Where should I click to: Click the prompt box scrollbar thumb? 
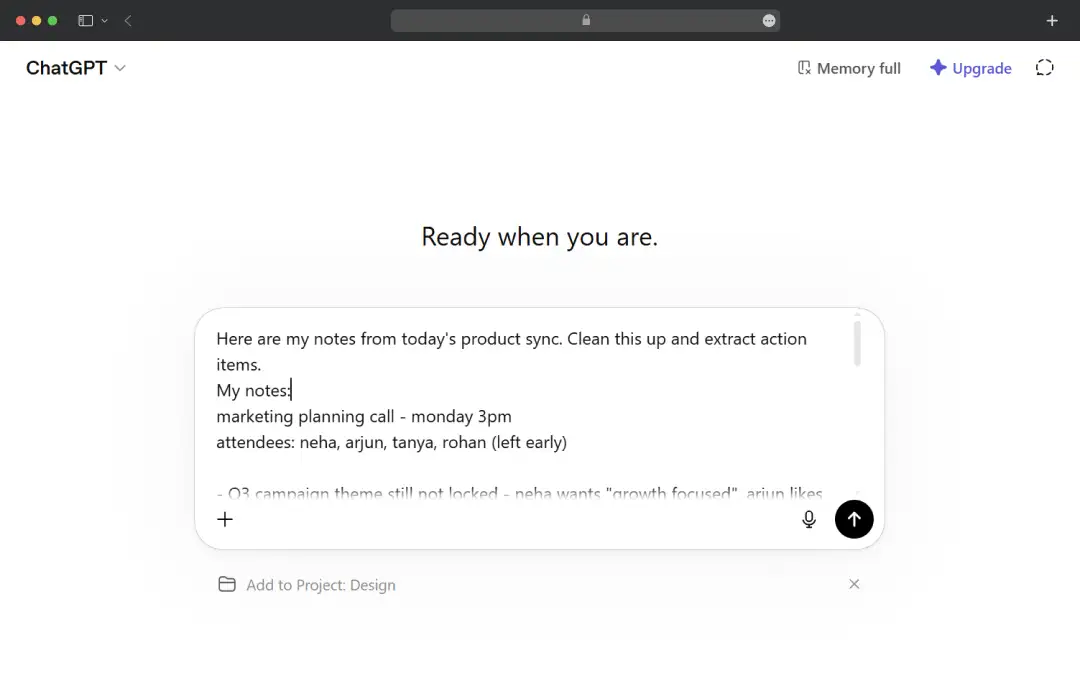pyautogui.click(x=857, y=343)
